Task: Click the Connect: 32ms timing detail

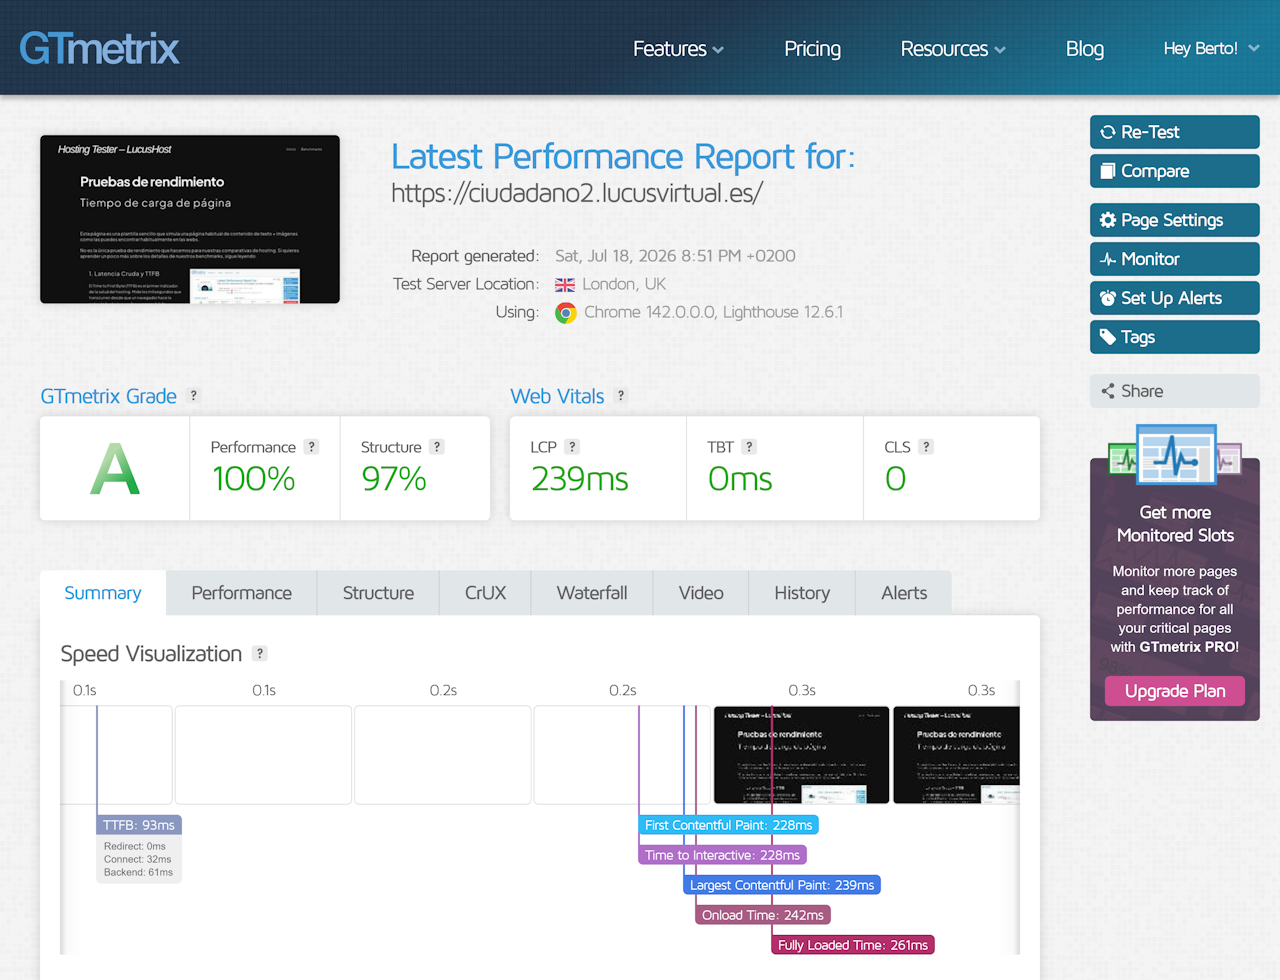Action: coord(138,859)
